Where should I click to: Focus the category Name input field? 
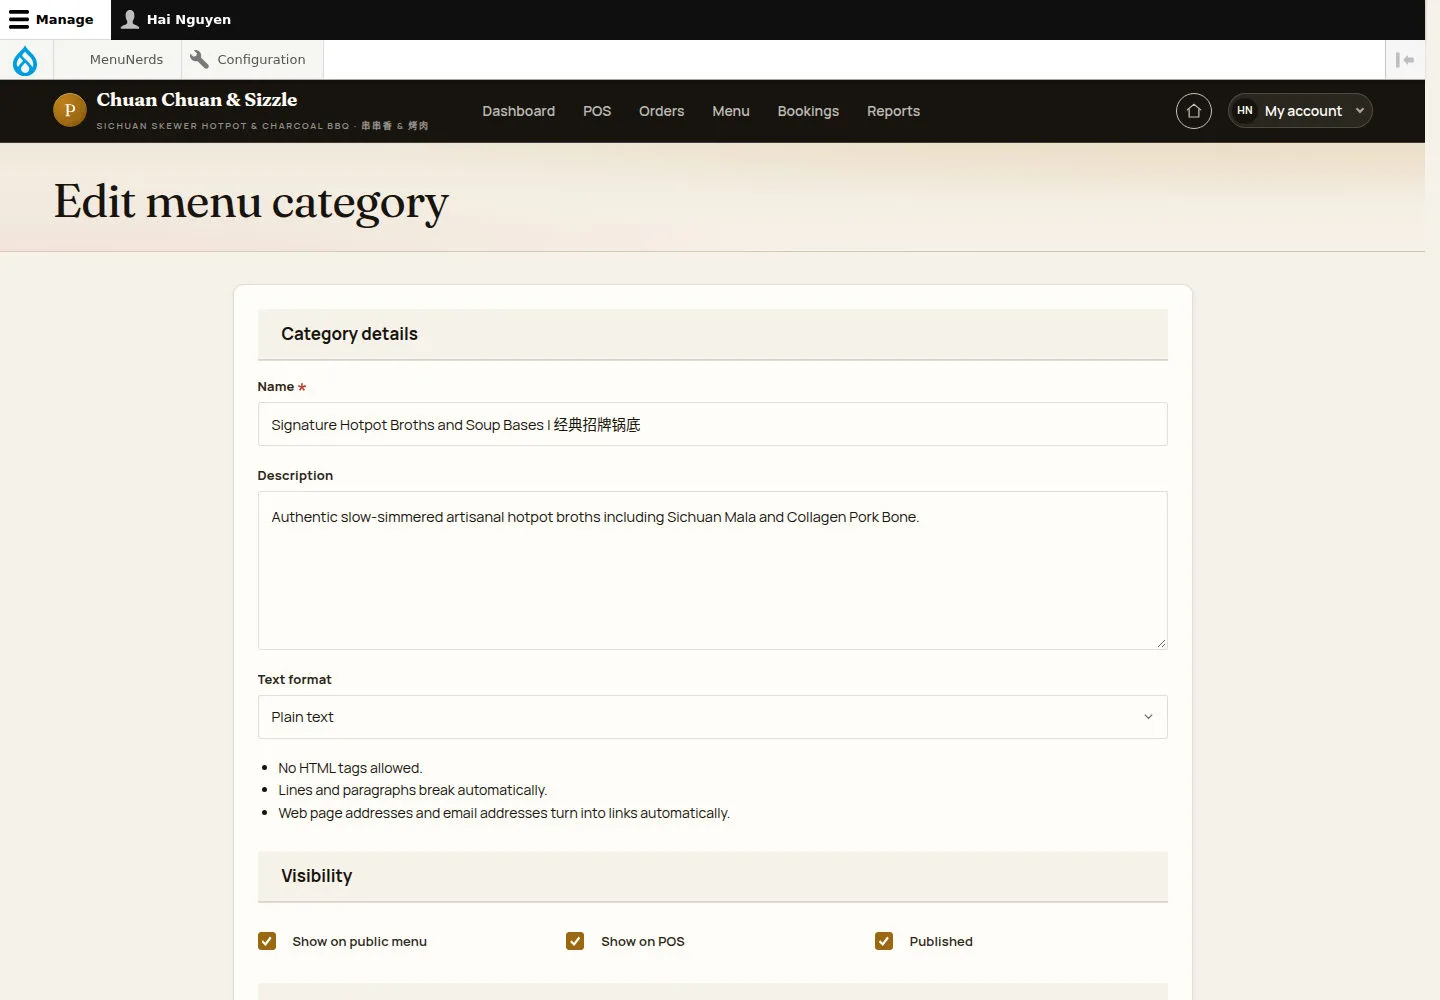pyautogui.click(x=712, y=424)
